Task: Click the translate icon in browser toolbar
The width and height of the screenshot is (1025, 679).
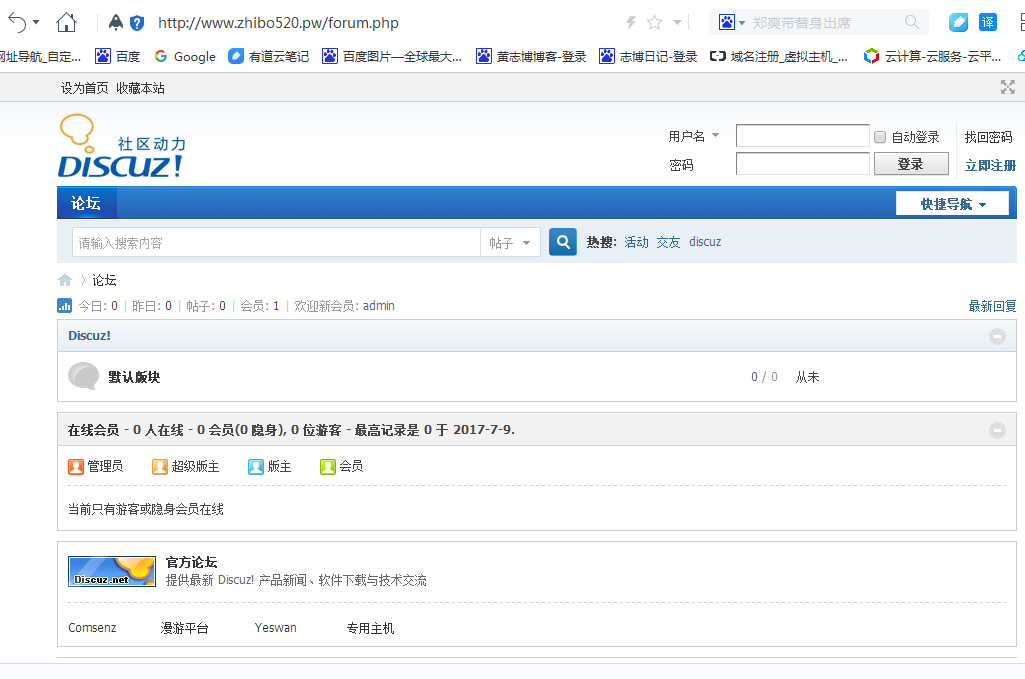Action: click(988, 22)
